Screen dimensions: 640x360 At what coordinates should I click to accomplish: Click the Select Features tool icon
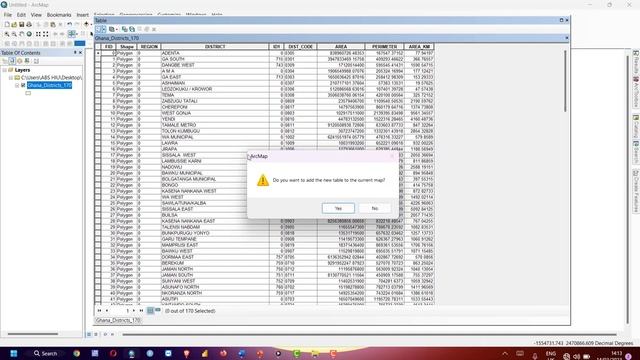pyautogui.click(x=72, y=34)
